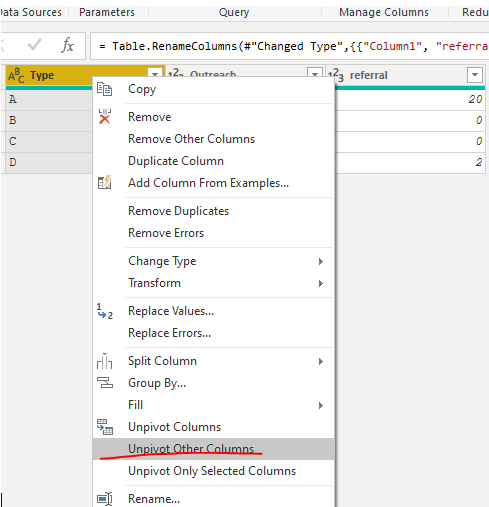Expand the Fill submenu

pyautogui.click(x=321, y=405)
